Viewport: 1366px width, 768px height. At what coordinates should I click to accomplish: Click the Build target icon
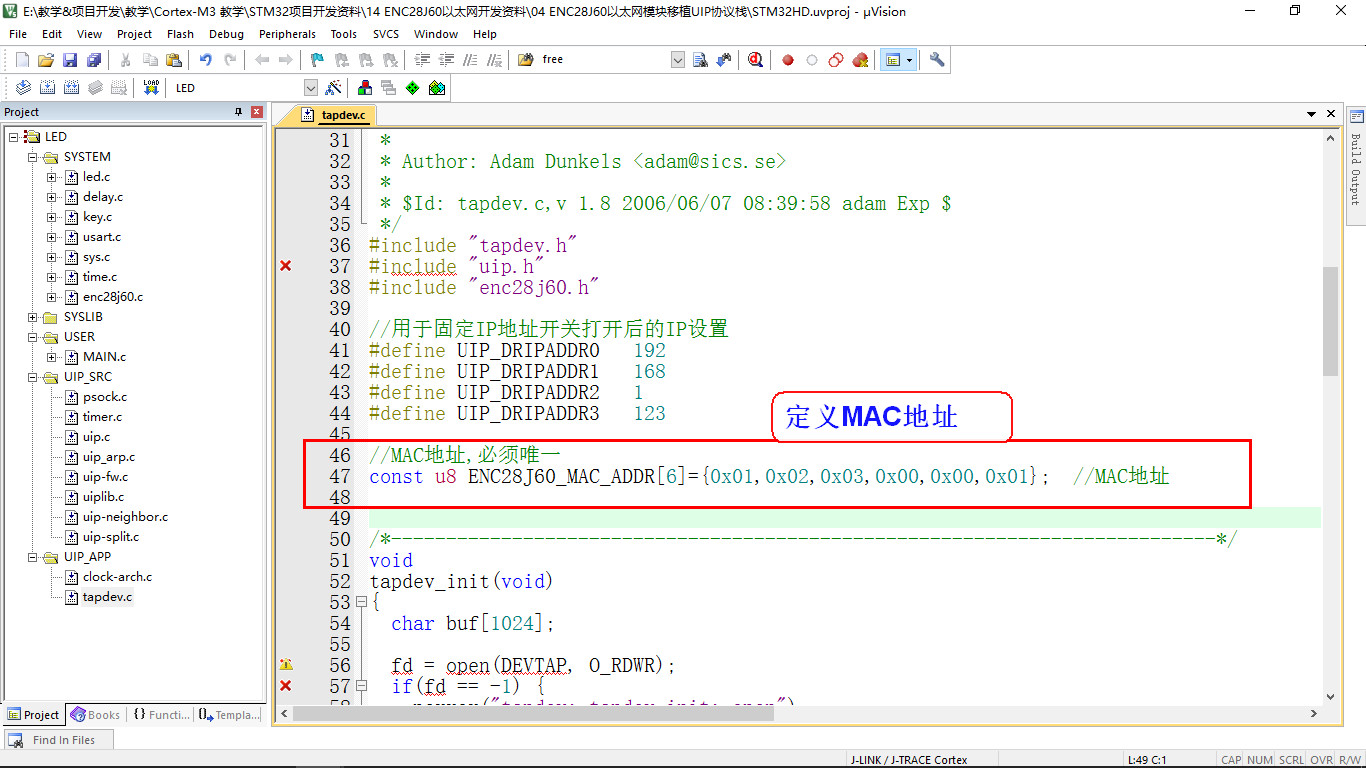point(47,88)
